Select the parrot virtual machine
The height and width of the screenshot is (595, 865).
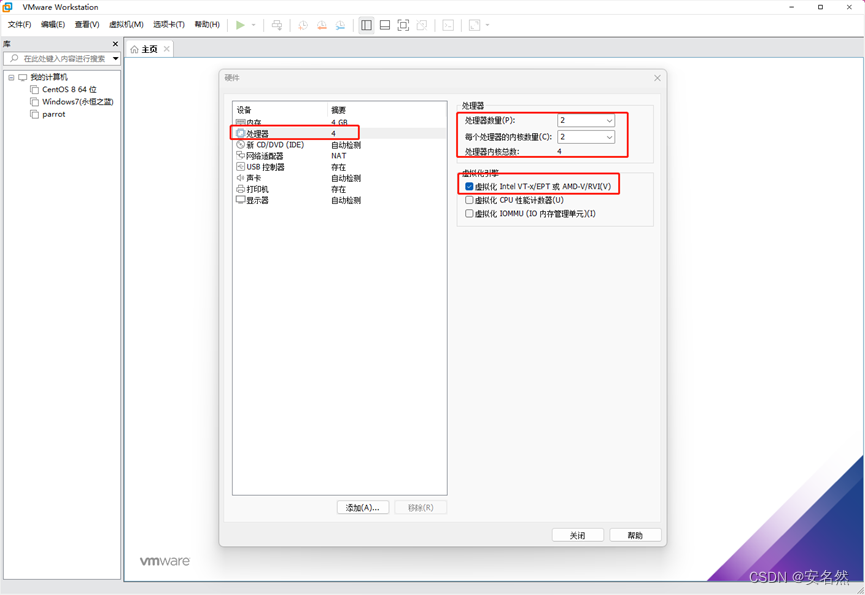(47, 115)
